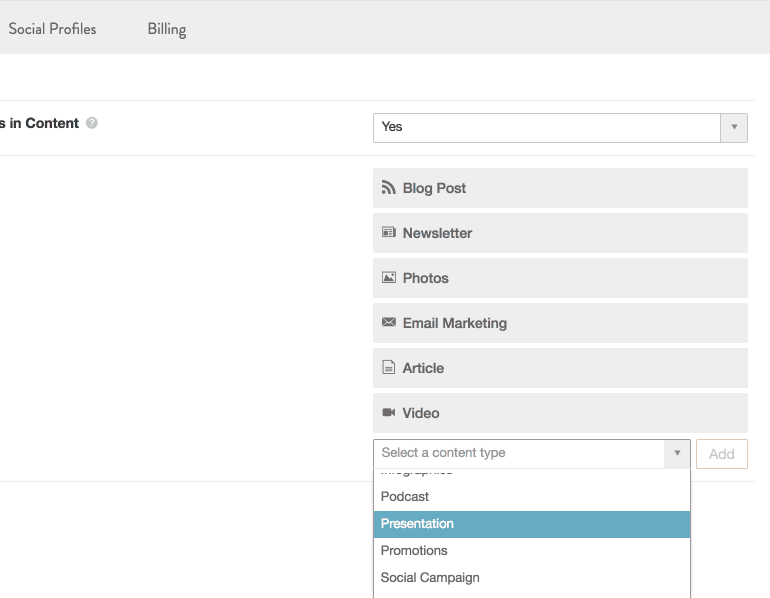The height and width of the screenshot is (598, 770).
Task: Click the help question mark icon
Action: tap(92, 124)
